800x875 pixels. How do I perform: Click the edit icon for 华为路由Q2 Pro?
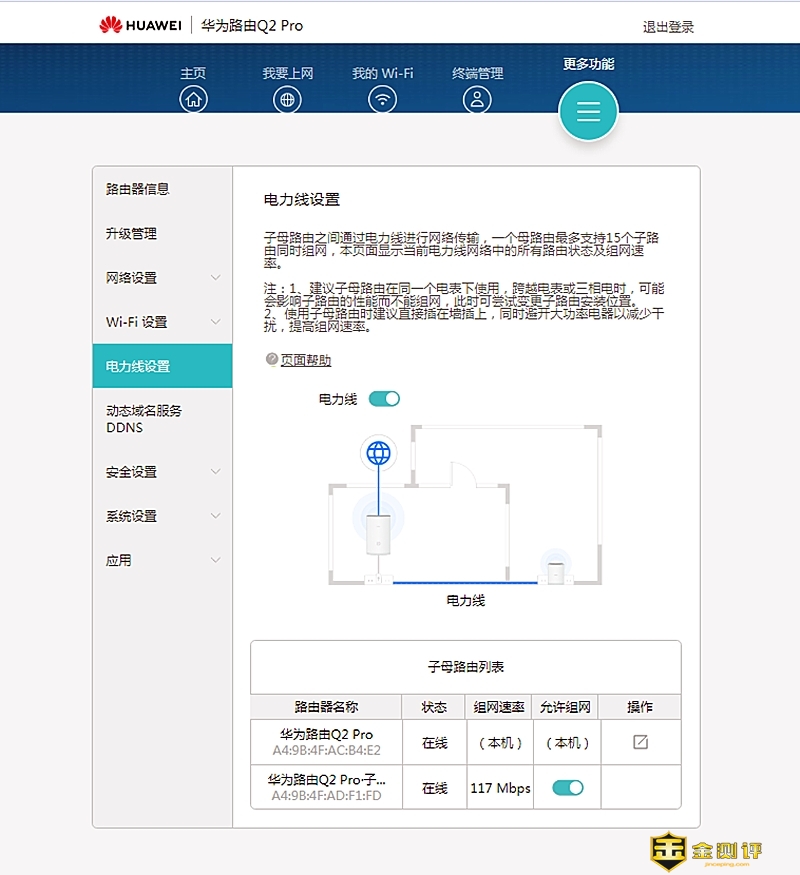tap(640, 742)
